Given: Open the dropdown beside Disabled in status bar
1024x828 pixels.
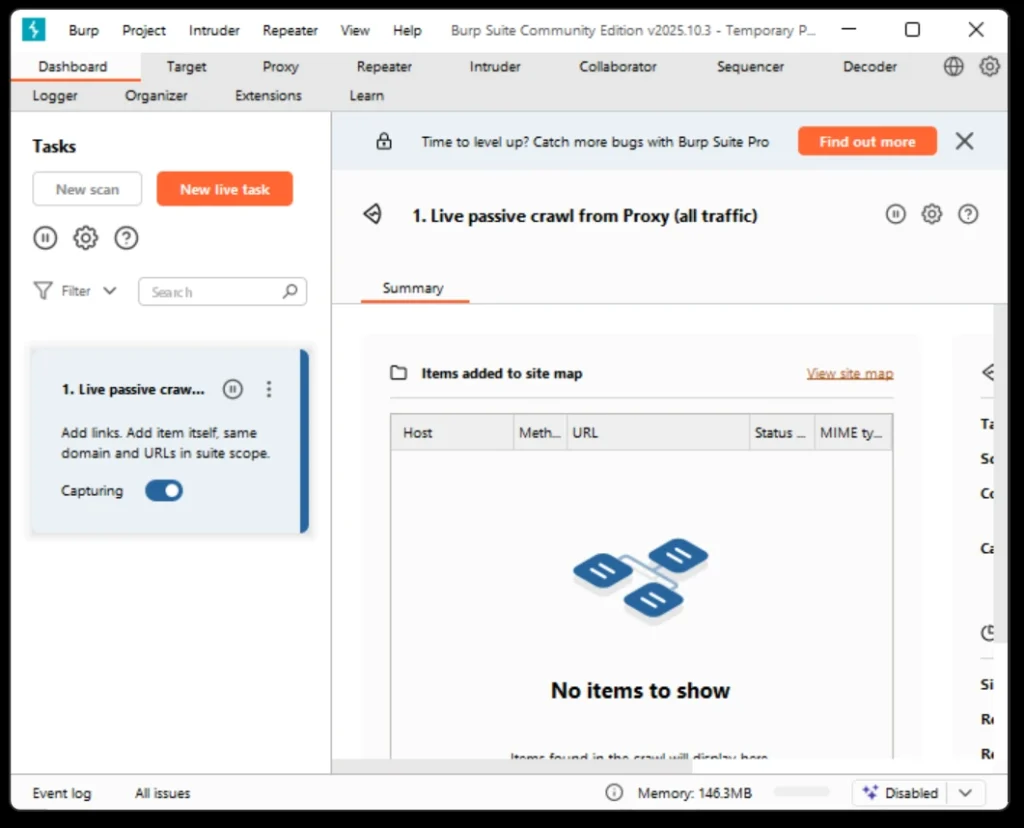Looking at the screenshot, I should 965,792.
